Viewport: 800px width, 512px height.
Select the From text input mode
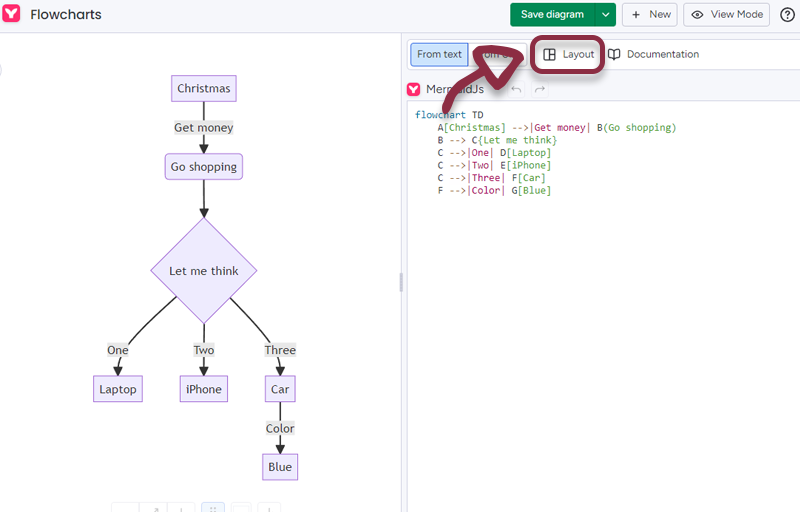[x=439, y=54]
